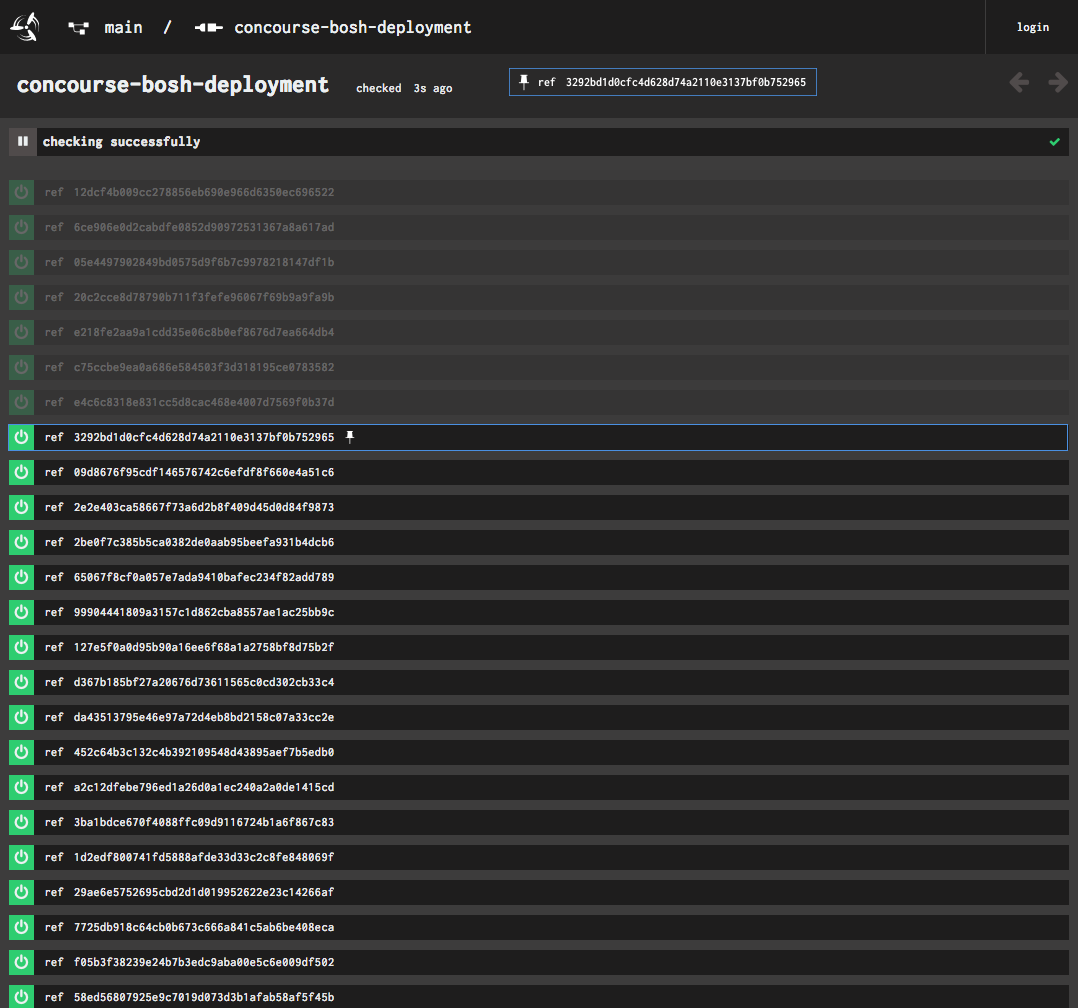The image size is (1078, 1008).
Task: Pause resource checking with the pause icon
Action: click(21, 141)
